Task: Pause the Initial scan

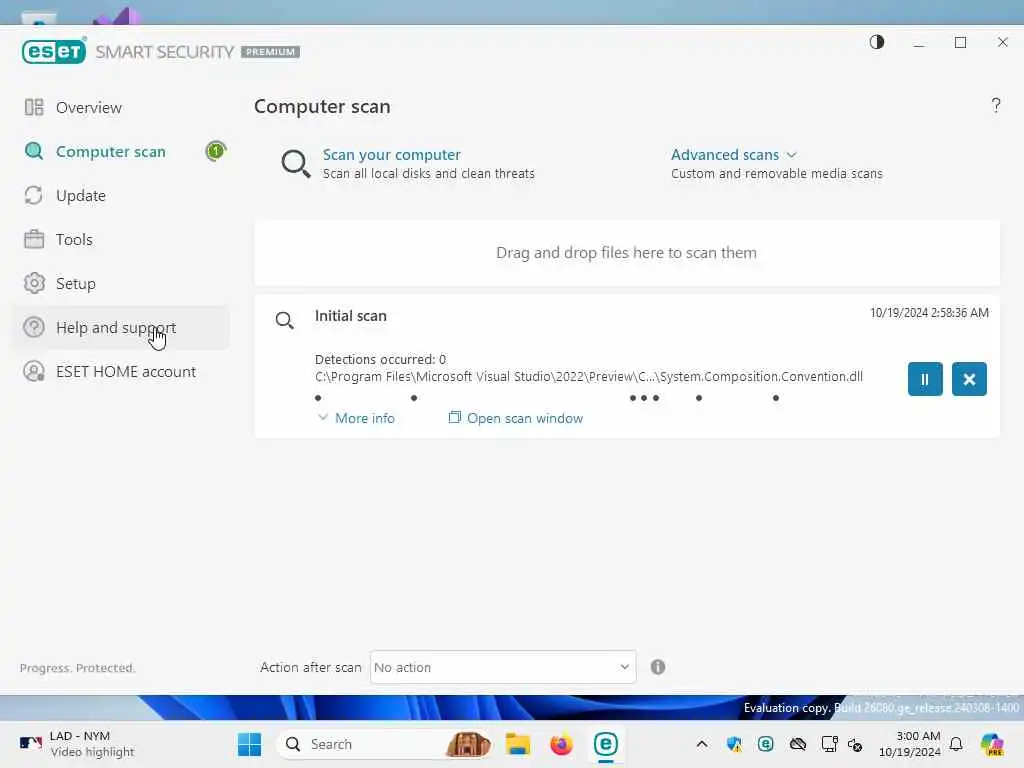Action: [x=925, y=379]
